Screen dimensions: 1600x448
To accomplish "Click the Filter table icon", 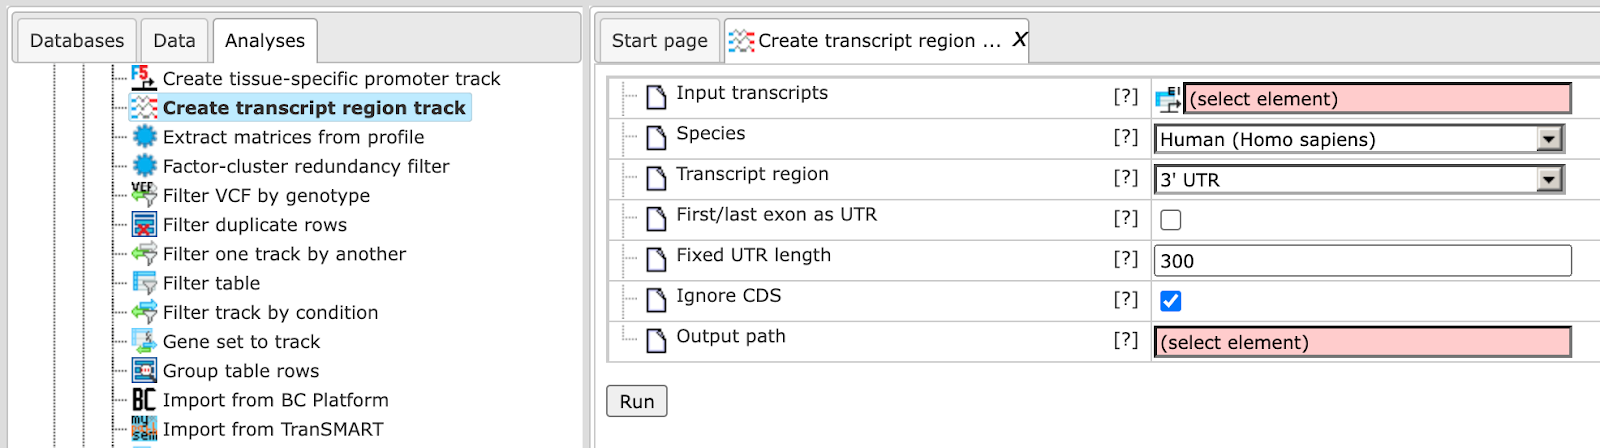I will 144,282.
